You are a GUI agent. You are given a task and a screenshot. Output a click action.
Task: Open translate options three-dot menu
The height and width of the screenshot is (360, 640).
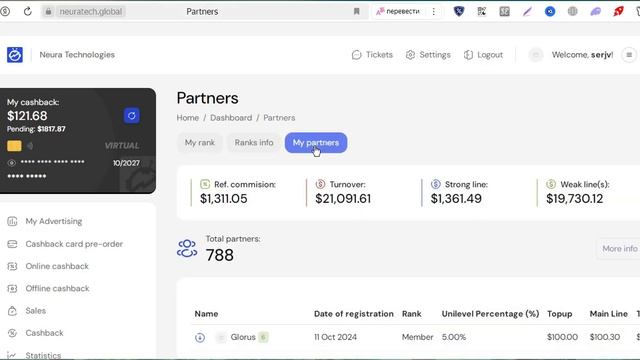click(x=433, y=11)
